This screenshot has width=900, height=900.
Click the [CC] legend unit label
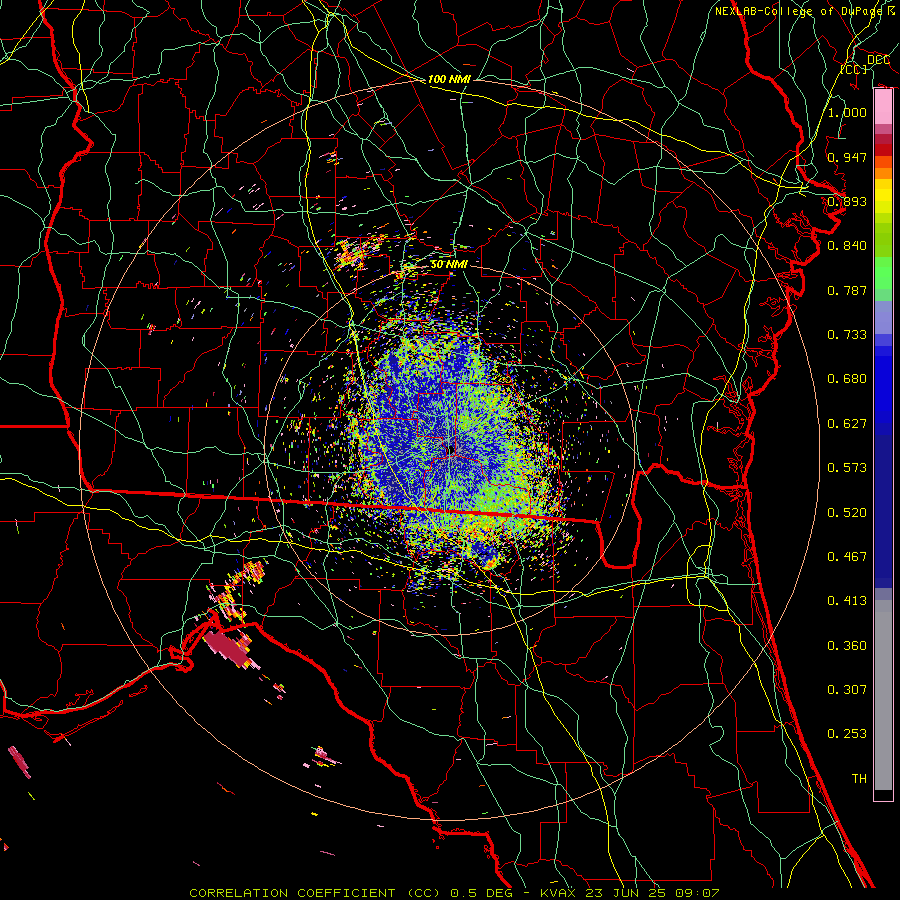(x=854, y=69)
